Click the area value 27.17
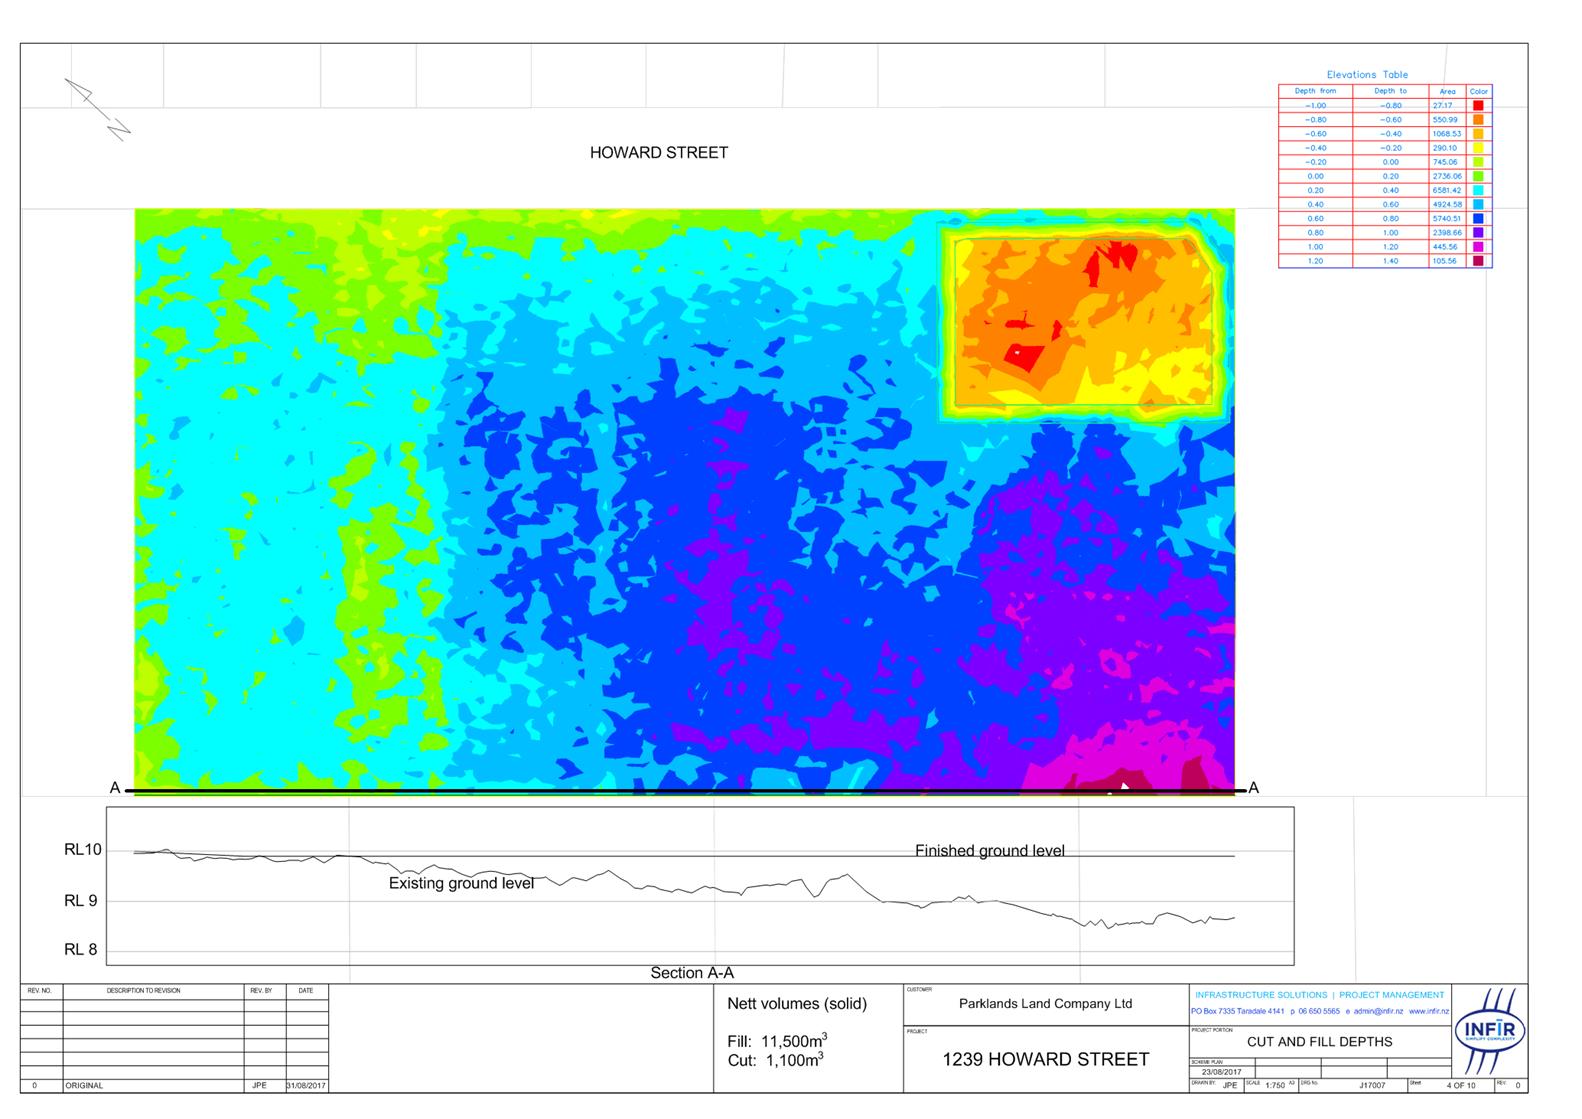The width and height of the screenshot is (1582, 1119). point(1442,105)
